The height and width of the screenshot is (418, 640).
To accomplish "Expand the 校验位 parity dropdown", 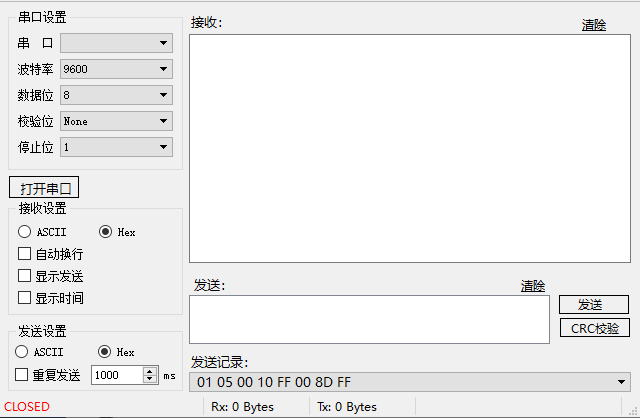I will pyautogui.click(x=116, y=121).
